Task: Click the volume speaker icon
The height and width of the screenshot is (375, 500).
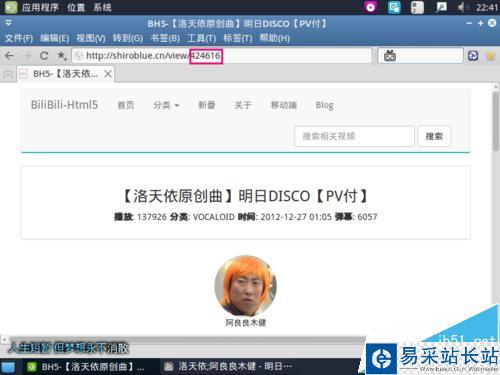Action: click(462, 7)
